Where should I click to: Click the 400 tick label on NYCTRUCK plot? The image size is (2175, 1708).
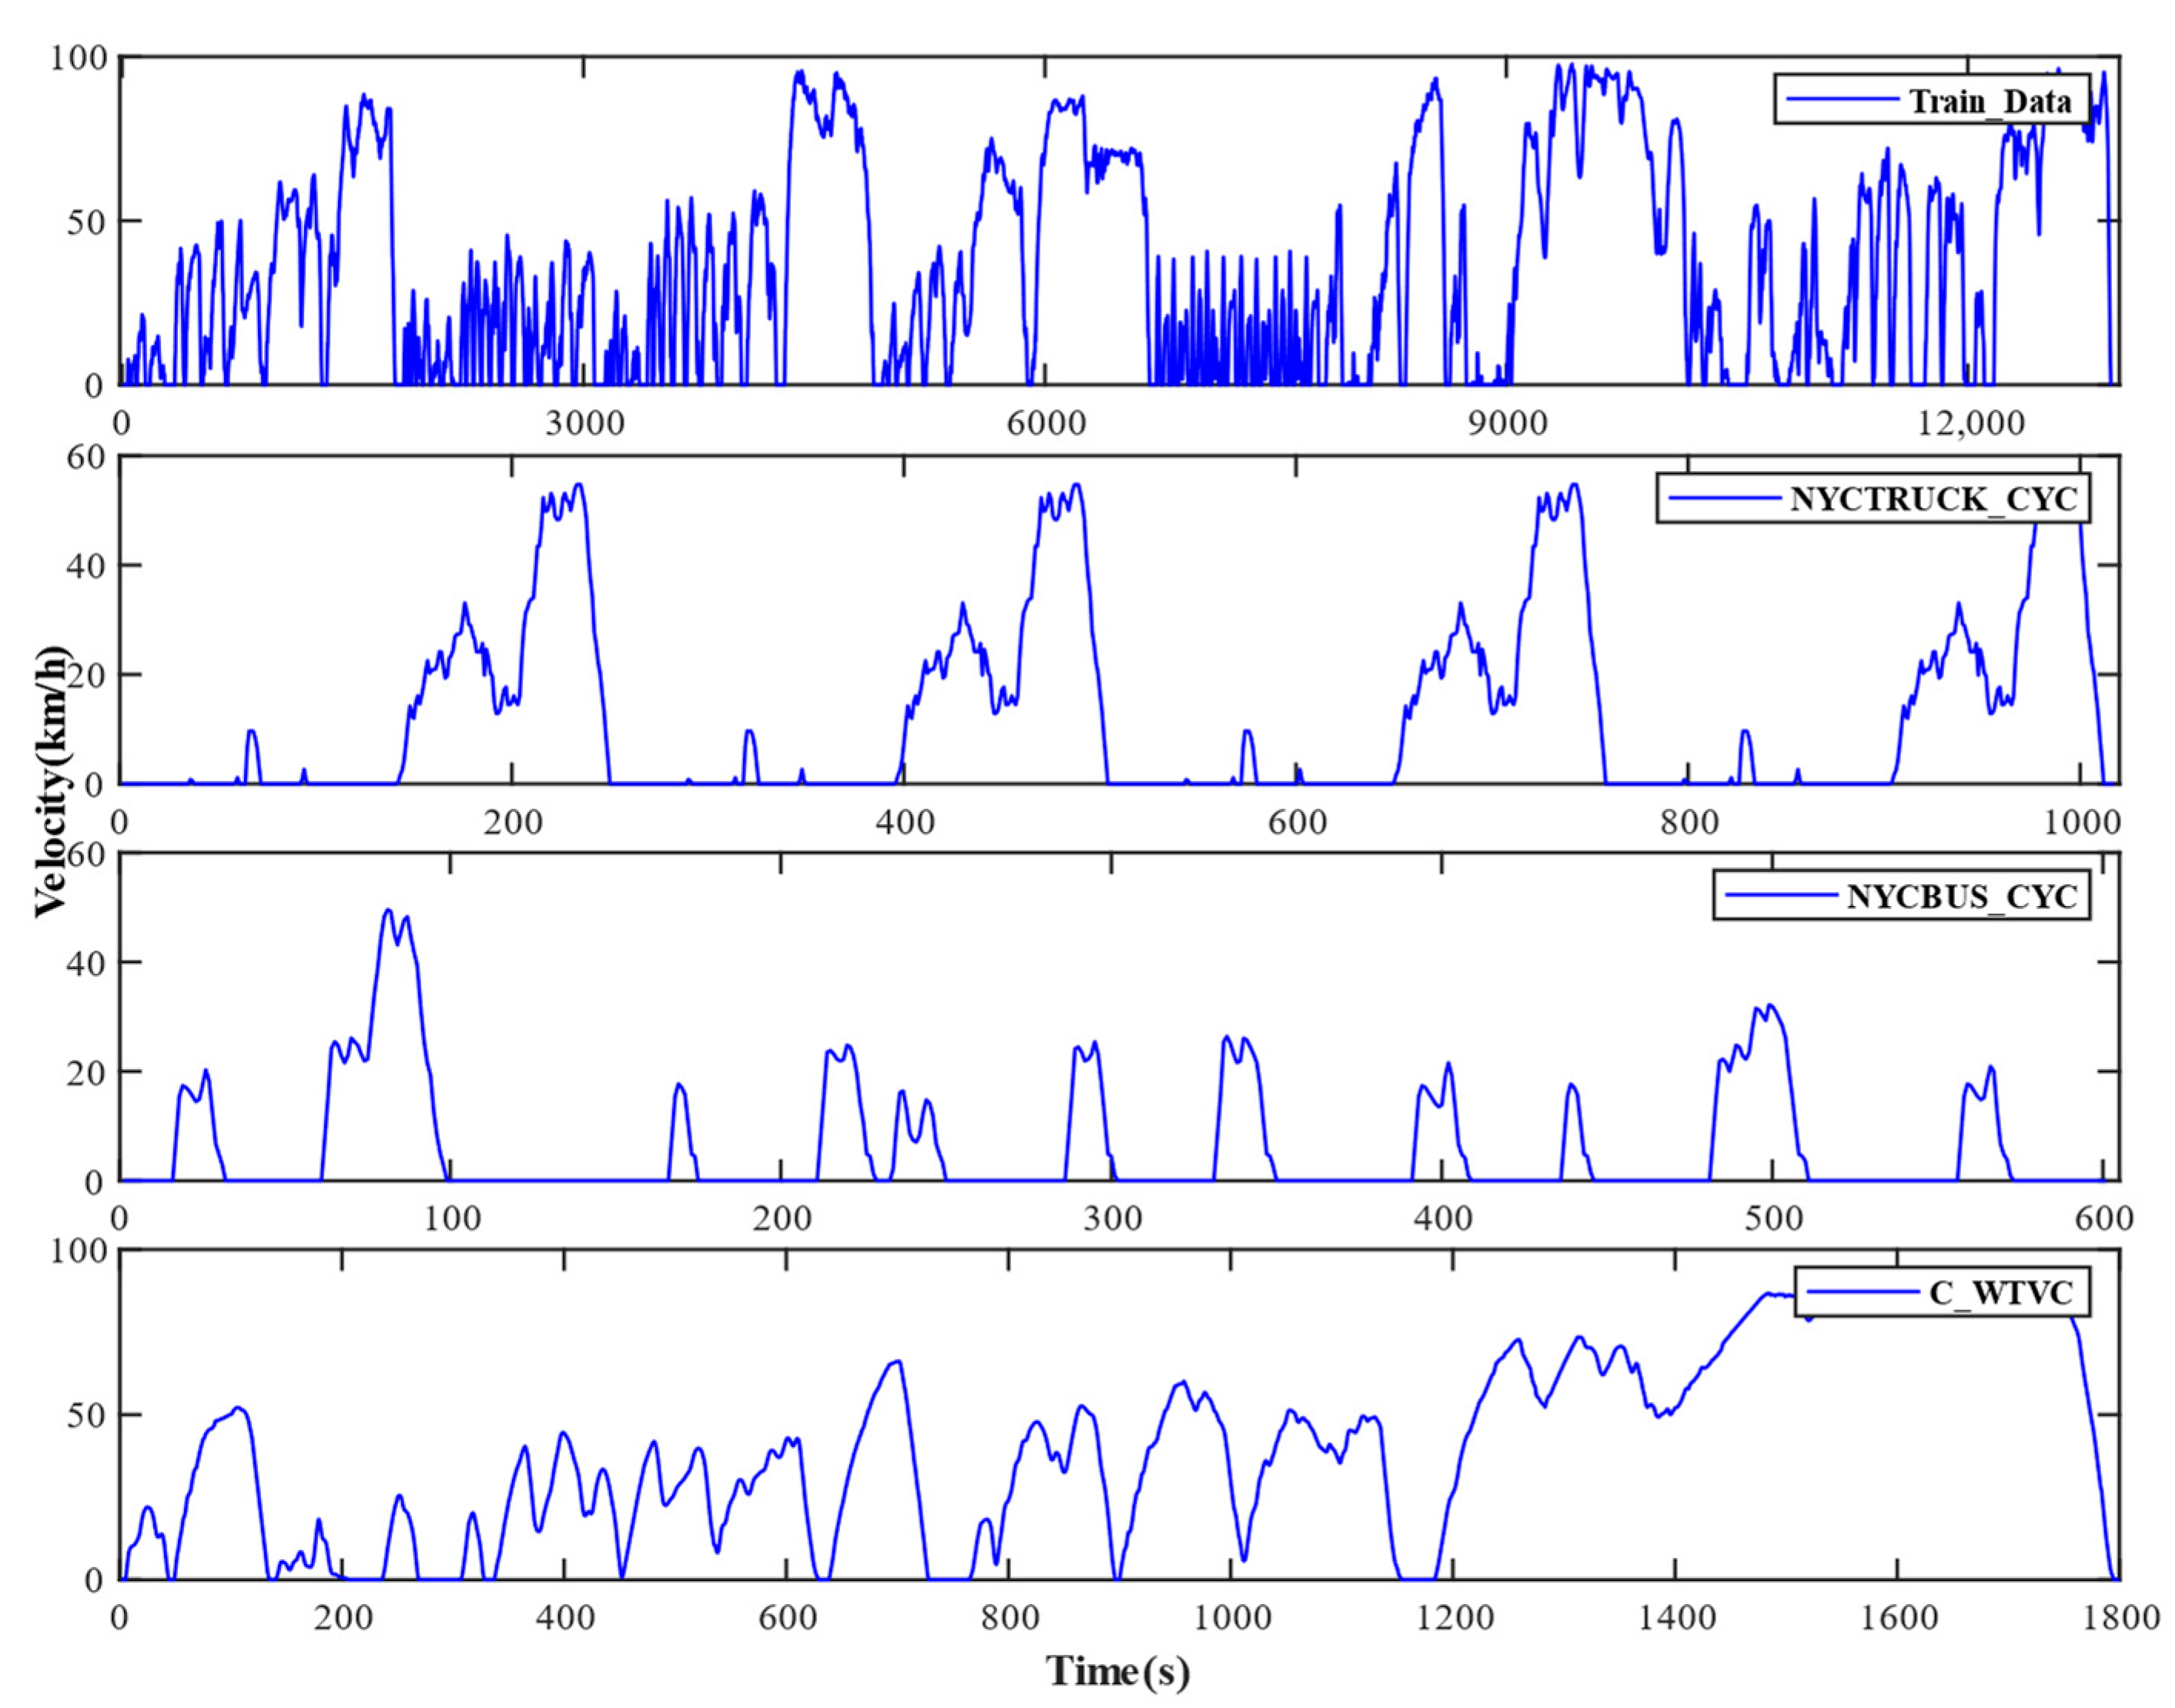pos(905,822)
